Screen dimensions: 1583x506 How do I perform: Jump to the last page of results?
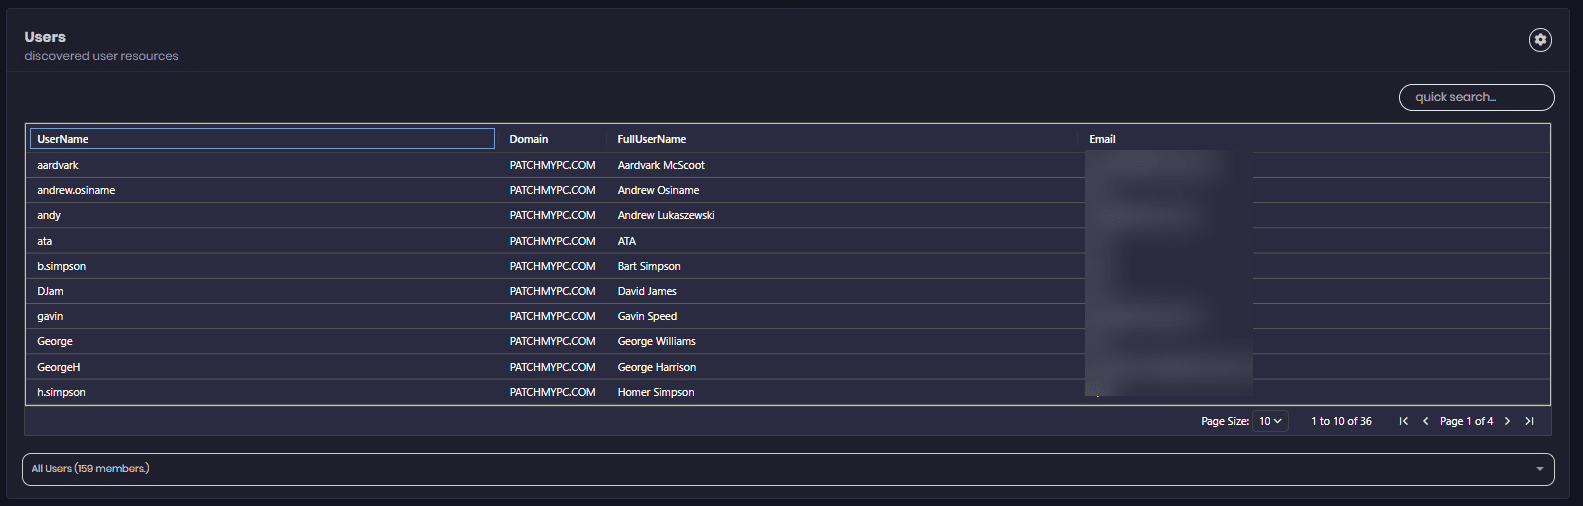1529,421
